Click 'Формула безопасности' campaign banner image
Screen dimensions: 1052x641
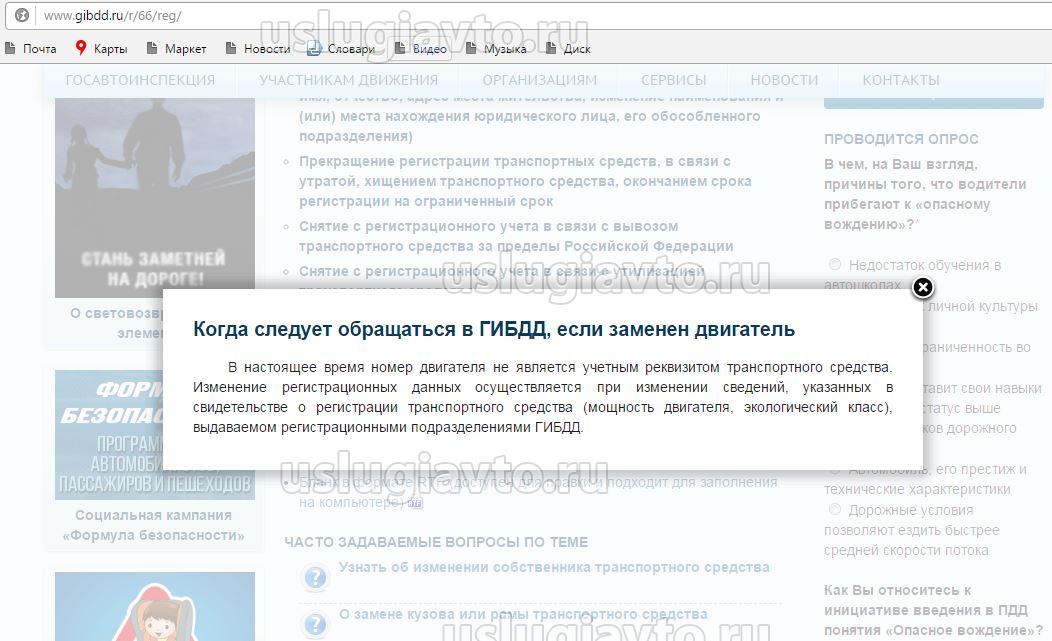155,435
